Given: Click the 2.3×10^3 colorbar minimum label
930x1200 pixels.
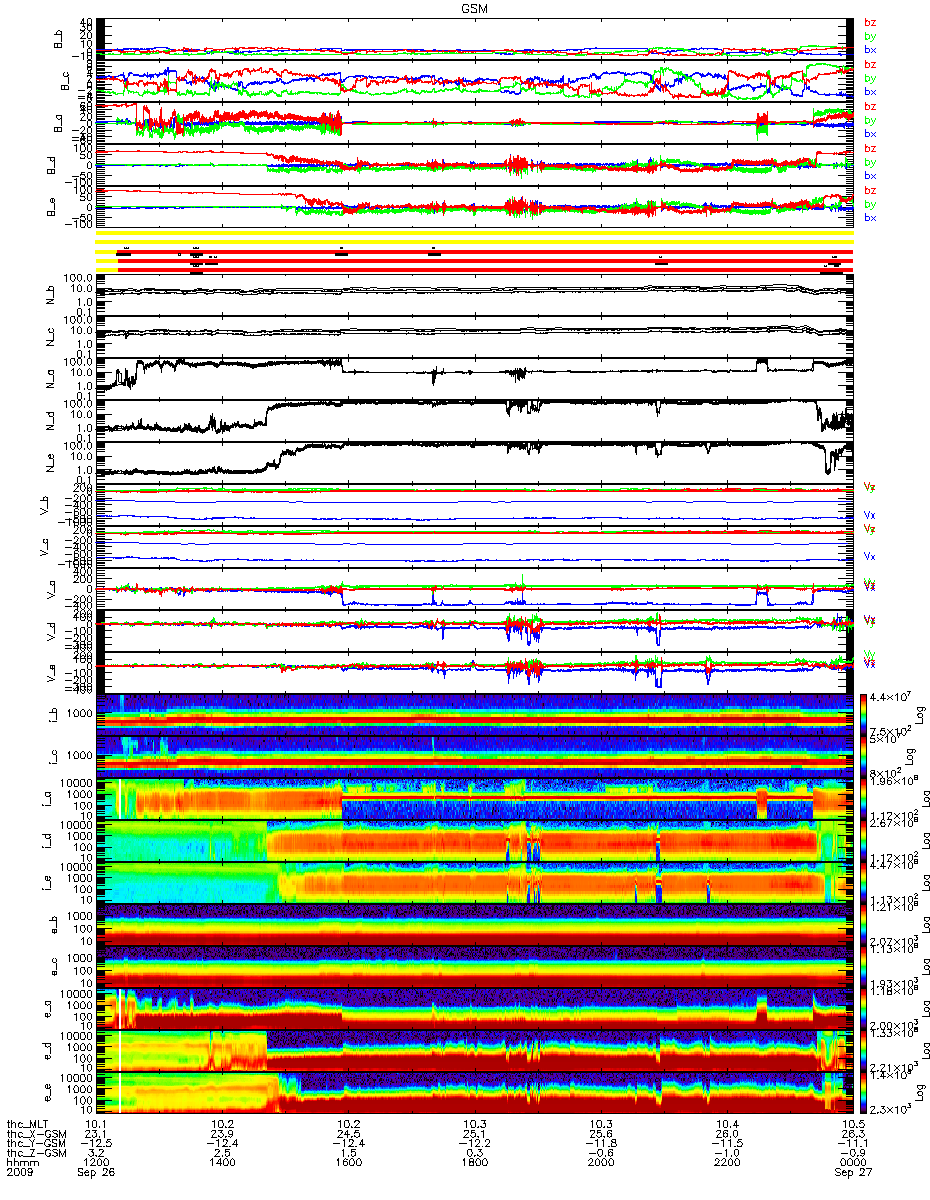Looking at the screenshot, I should [x=888, y=1110].
